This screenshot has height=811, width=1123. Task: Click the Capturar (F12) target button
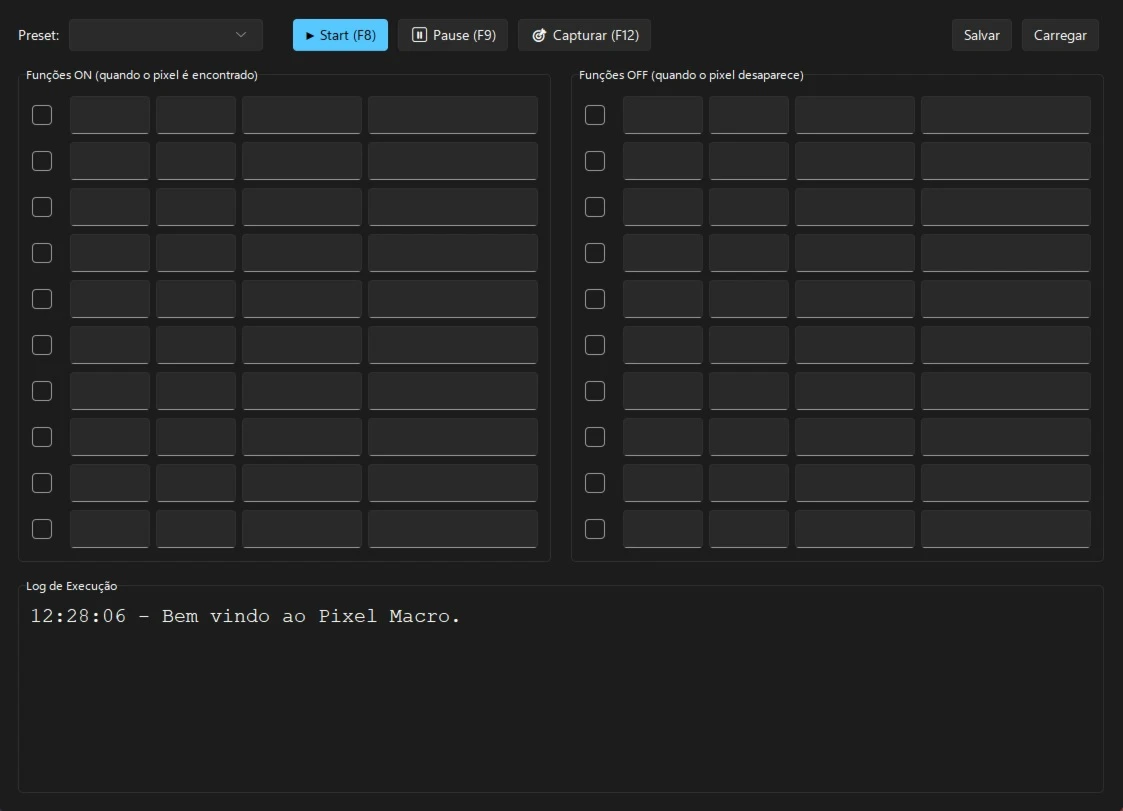(584, 35)
